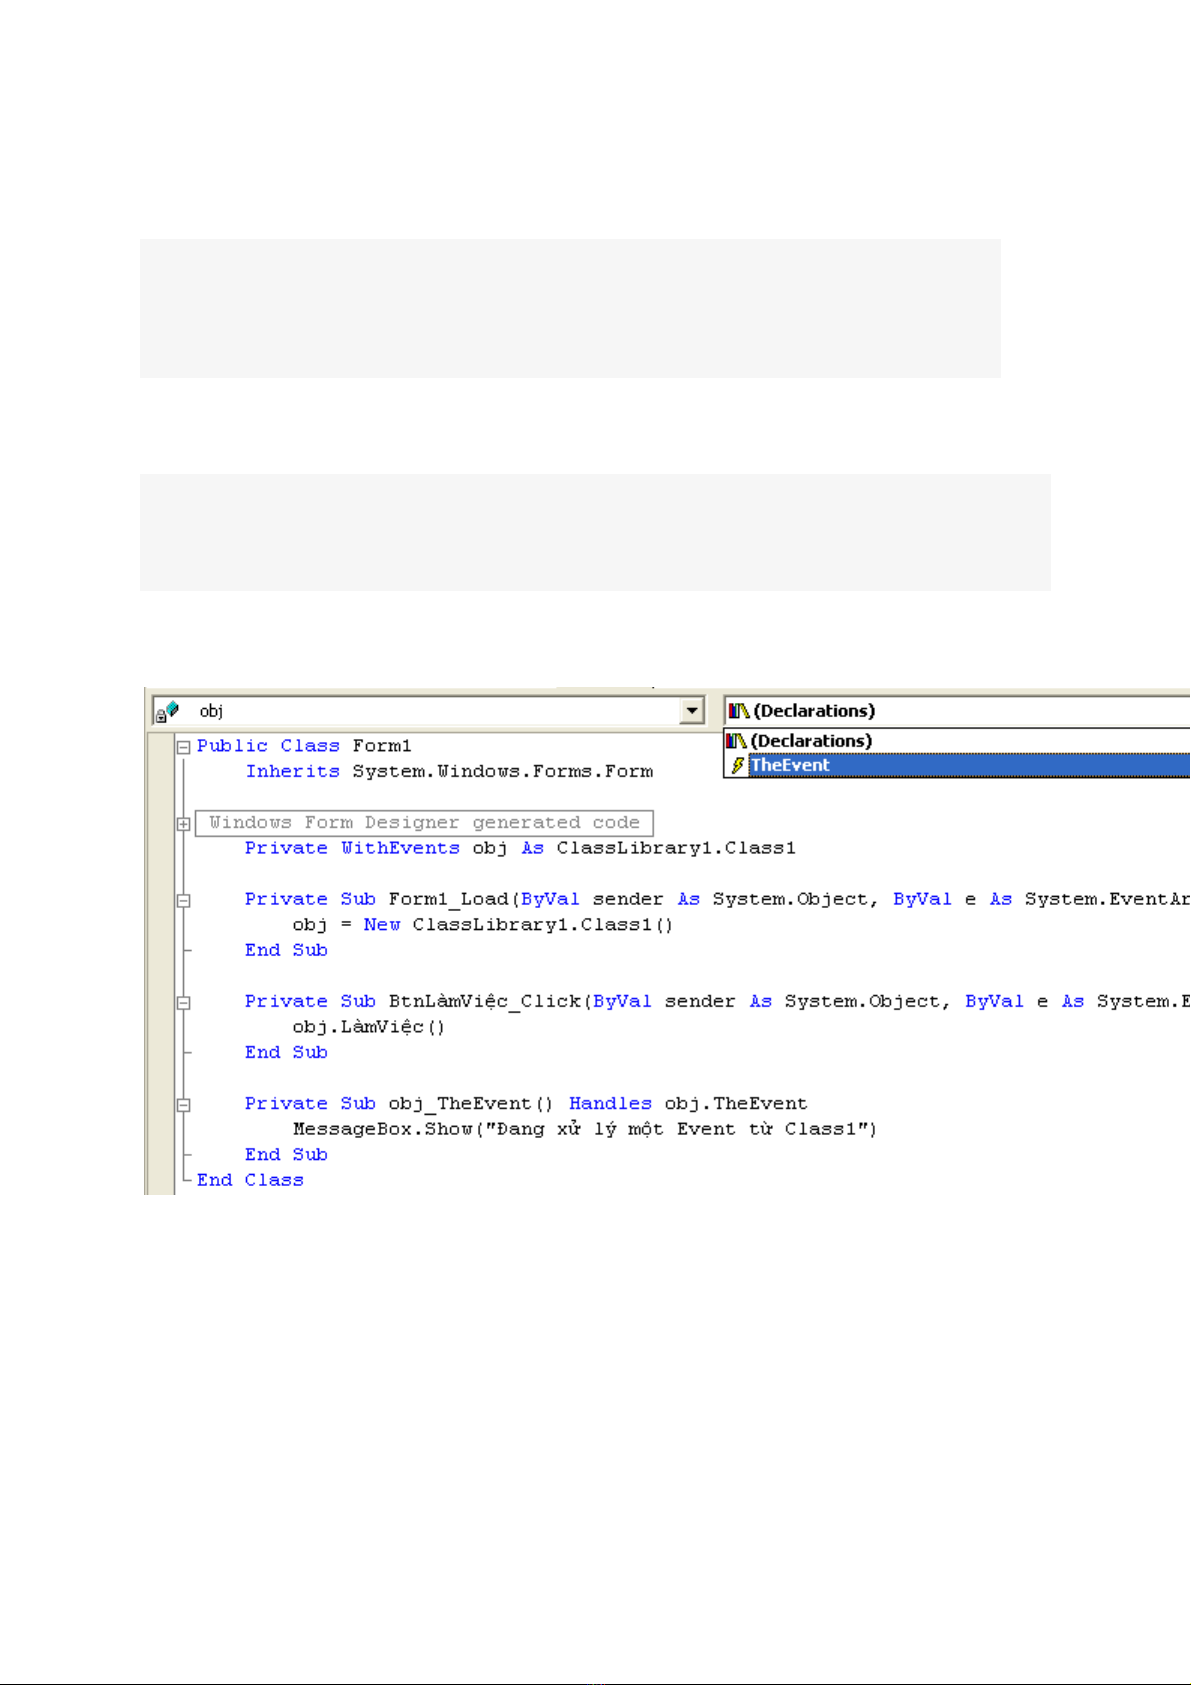Image resolution: width=1191 pixels, height=1685 pixels.
Task: Click 'Inherits System.Windows.Forms.Form' line
Action: point(449,771)
